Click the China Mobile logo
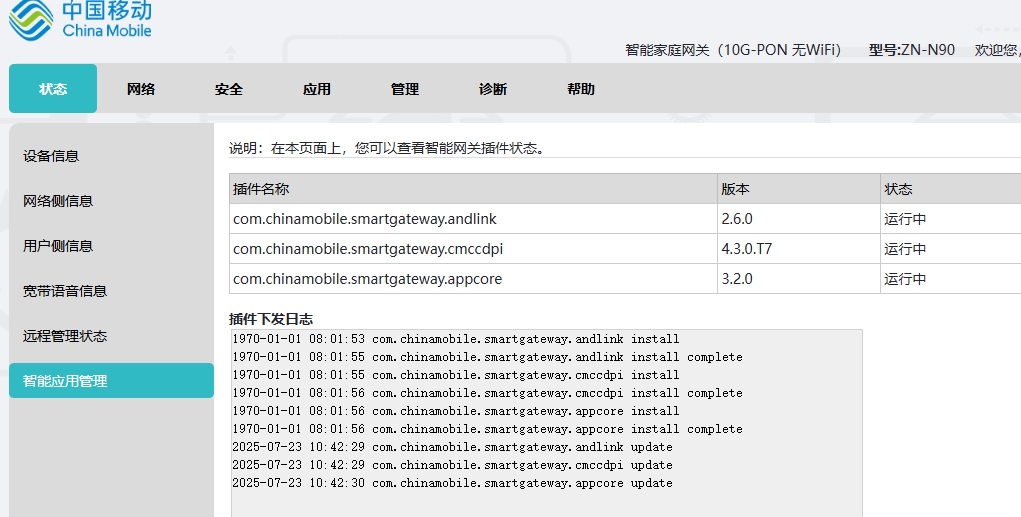This screenshot has height=517, width=1021. [x=80, y=20]
